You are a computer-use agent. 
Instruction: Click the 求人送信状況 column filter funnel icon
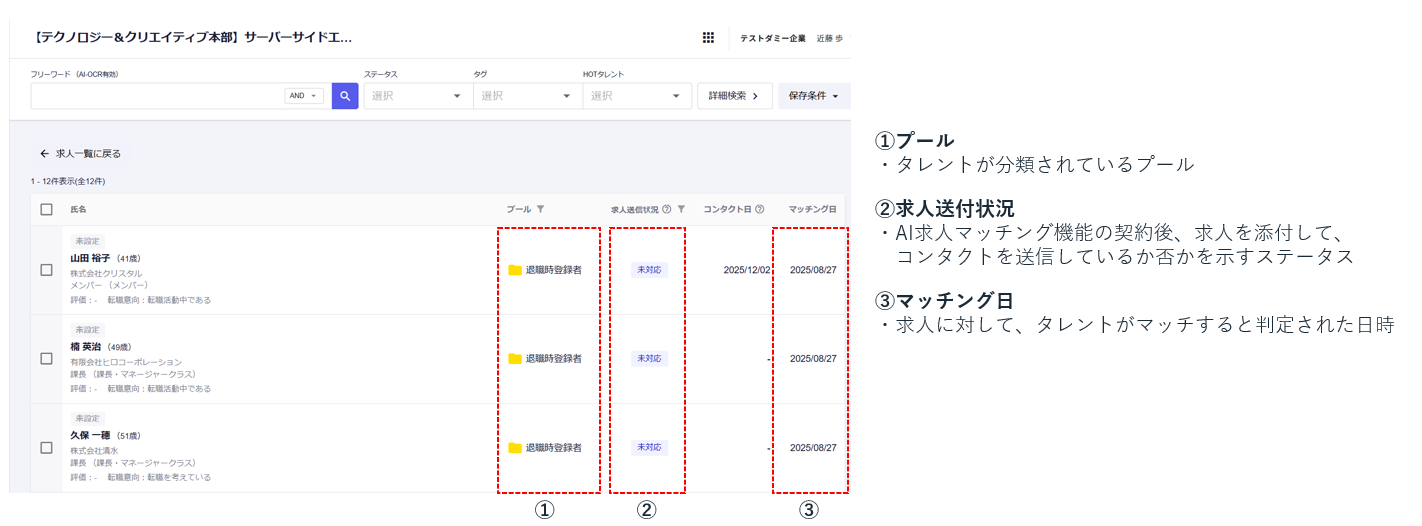click(681, 209)
